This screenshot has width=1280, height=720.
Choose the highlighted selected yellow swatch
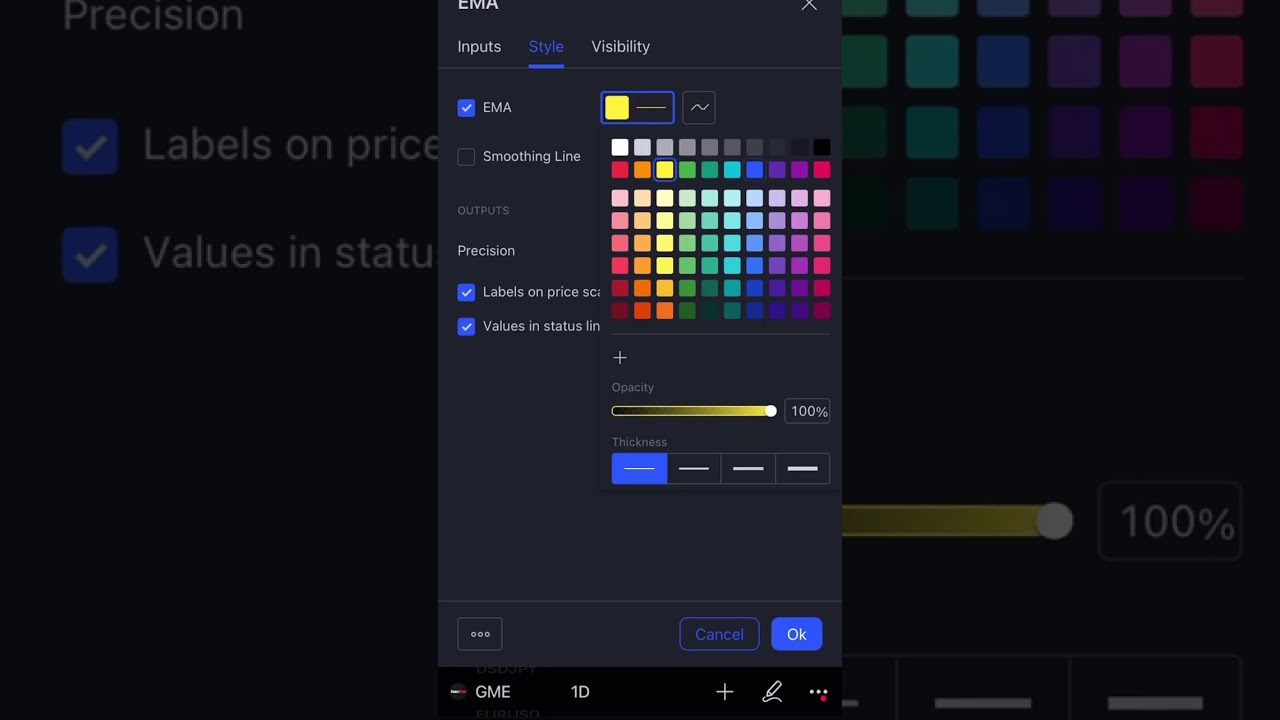(x=665, y=170)
